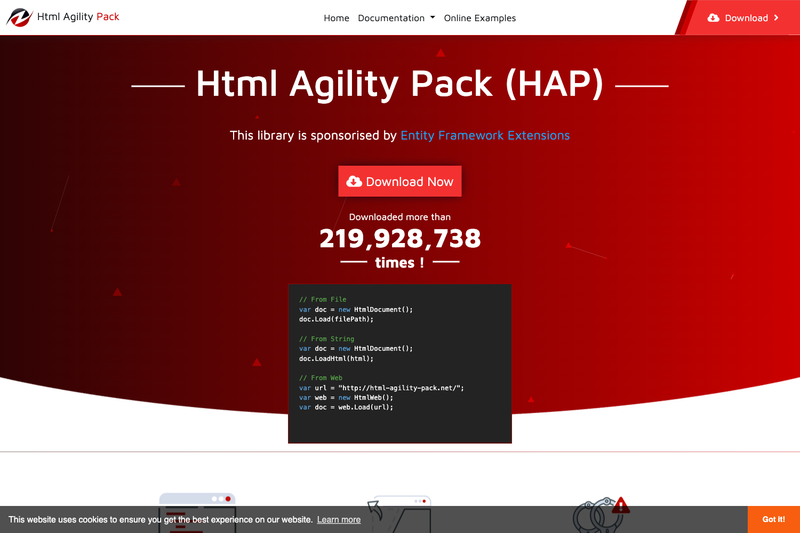This screenshot has width=800, height=533.
Task: Click the Download Now button
Action: [x=399, y=181]
